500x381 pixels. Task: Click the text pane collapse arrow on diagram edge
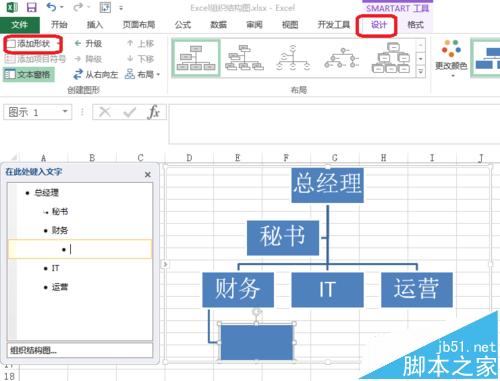pos(165,264)
